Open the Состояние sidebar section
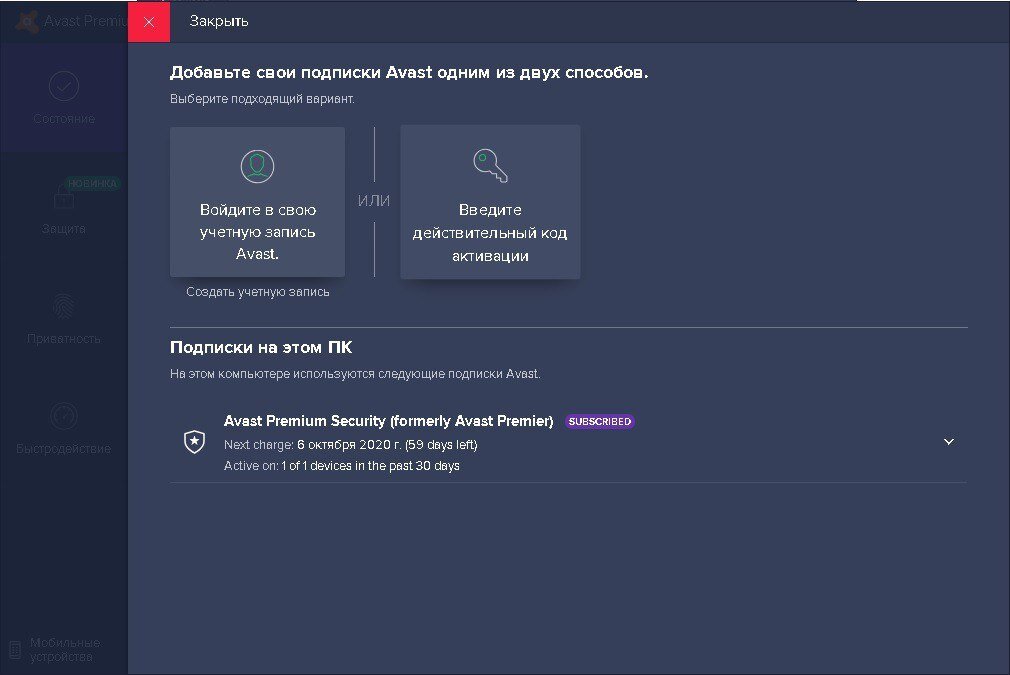The height and width of the screenshot is (675, 1010). tap(64, 98)
